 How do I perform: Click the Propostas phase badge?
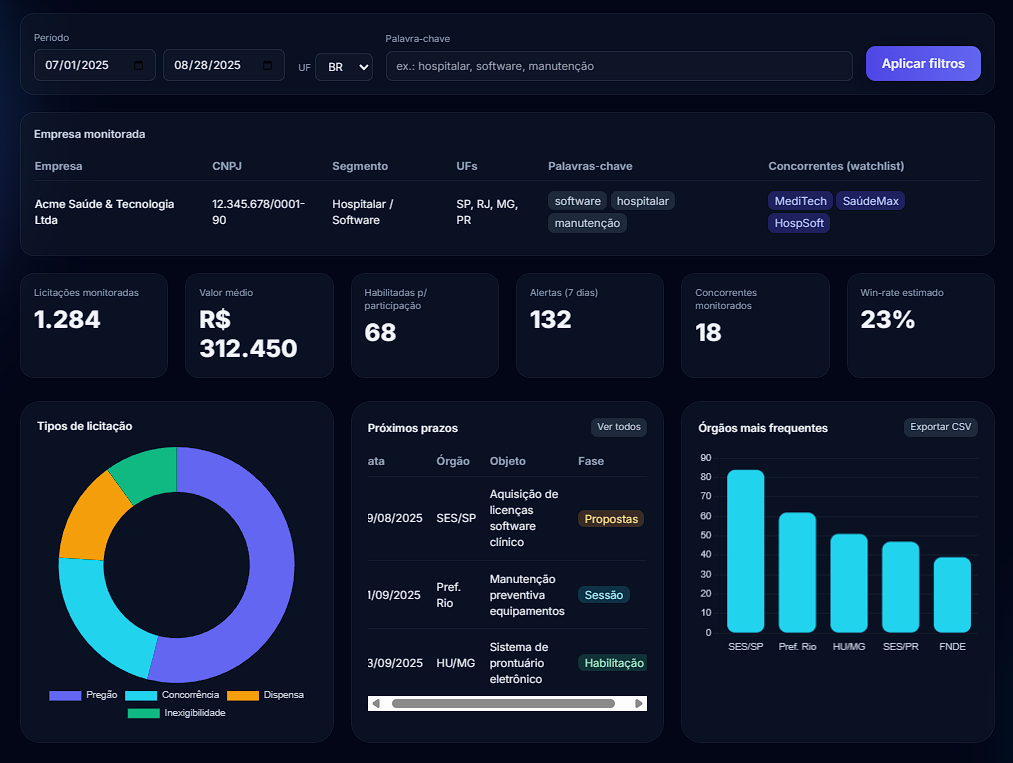pyautogui.click(x=610, y=519)
